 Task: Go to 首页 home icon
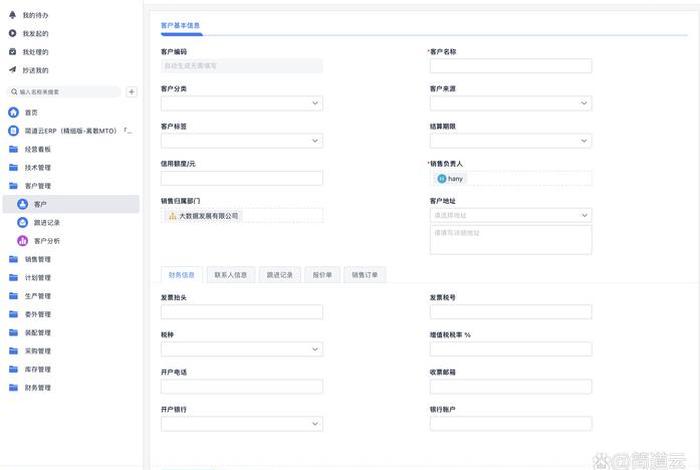point(13,112)
